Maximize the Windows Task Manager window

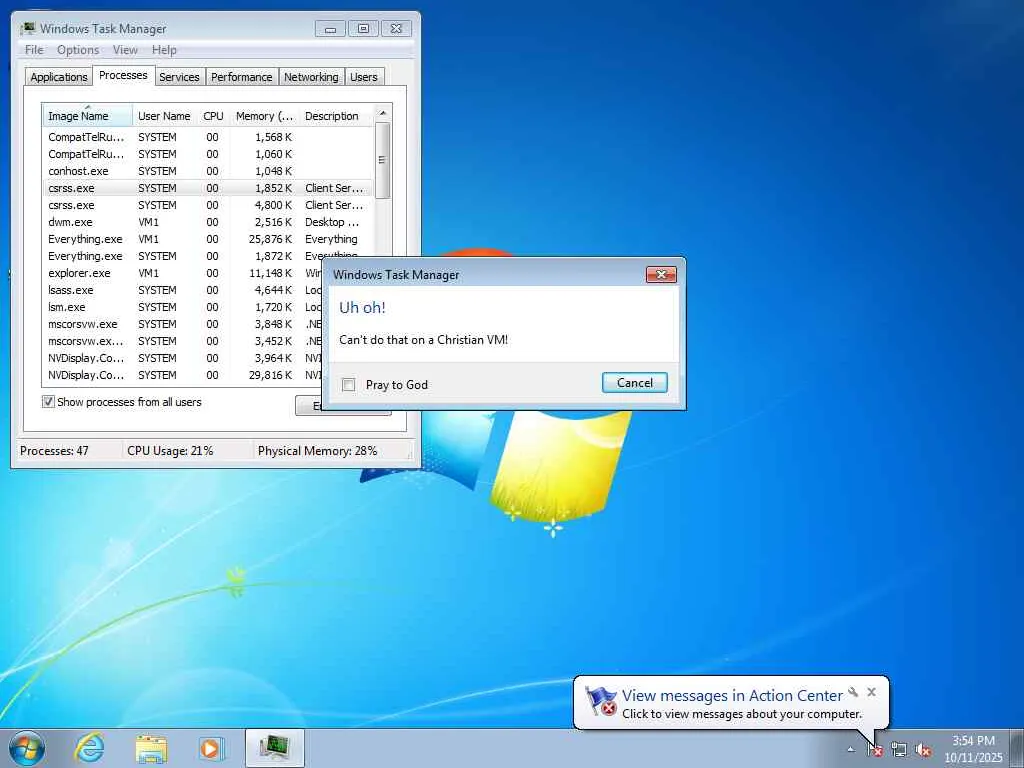(x=363, y=29)
